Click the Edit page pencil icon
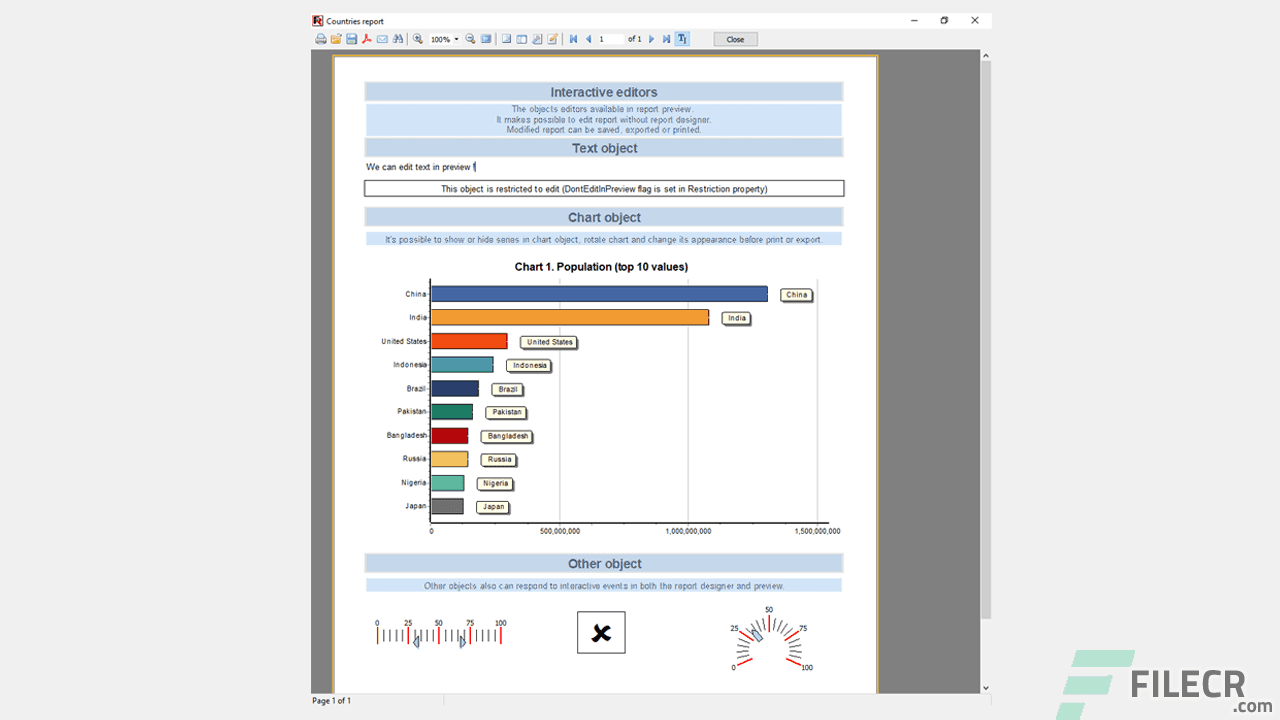Screen dimensions: 1280x720 coord(552,39)
